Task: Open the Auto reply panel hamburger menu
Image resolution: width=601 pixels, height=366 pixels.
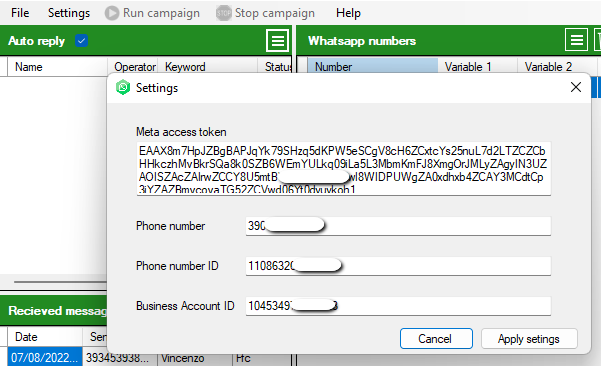Action: (x=278, y=40)
